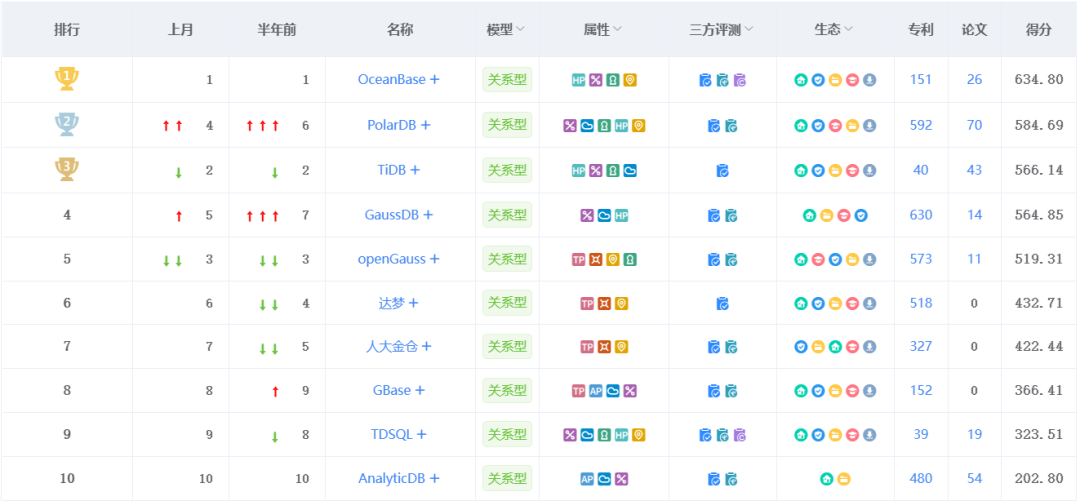Click the download icon in OceanBase row

click(870, 80)
